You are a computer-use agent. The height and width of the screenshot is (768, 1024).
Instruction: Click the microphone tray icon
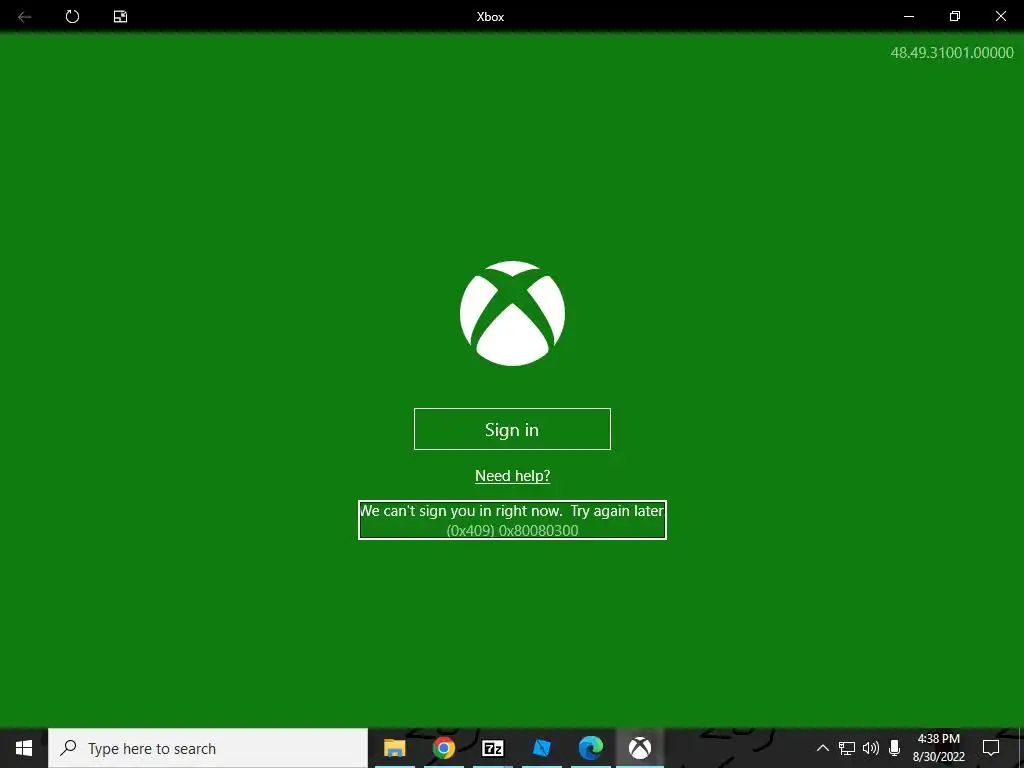895,748
